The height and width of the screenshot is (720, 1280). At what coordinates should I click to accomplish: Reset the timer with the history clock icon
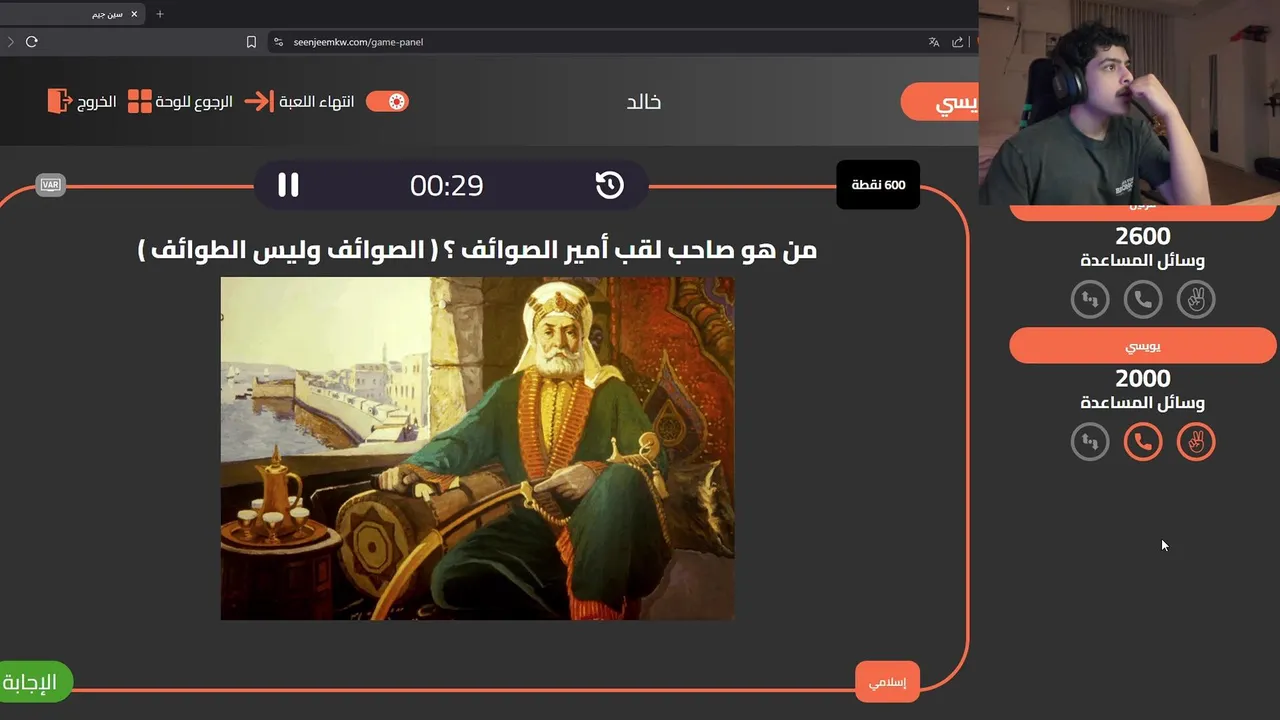pos(609,185)
